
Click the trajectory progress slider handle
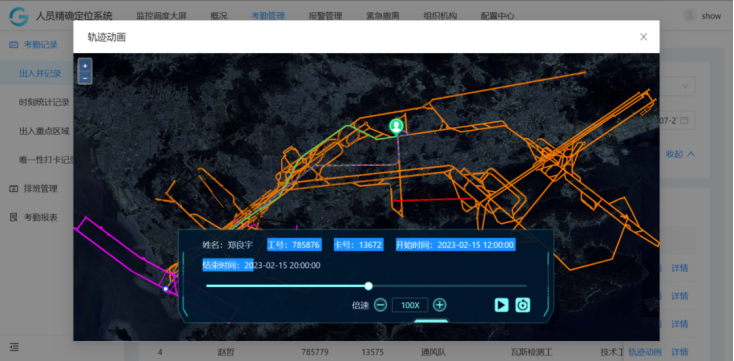pos(368,286)
